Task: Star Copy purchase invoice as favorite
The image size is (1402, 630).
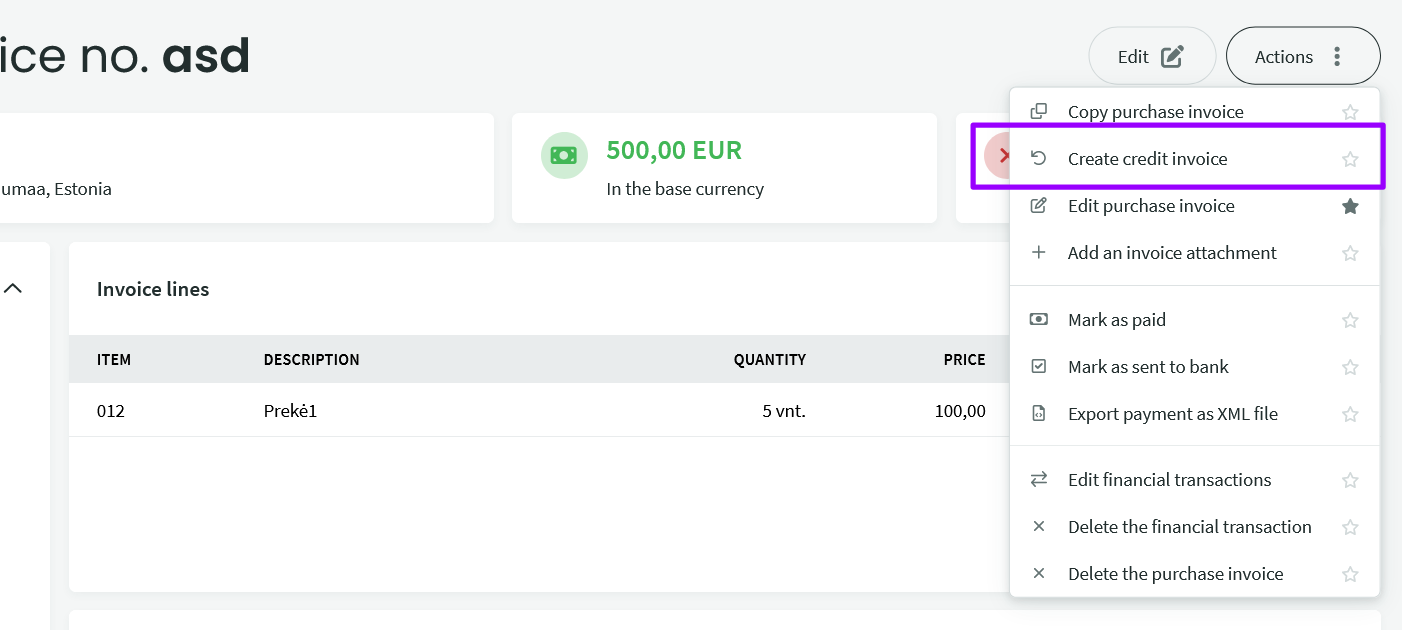Action: [x=1350, y=112]
